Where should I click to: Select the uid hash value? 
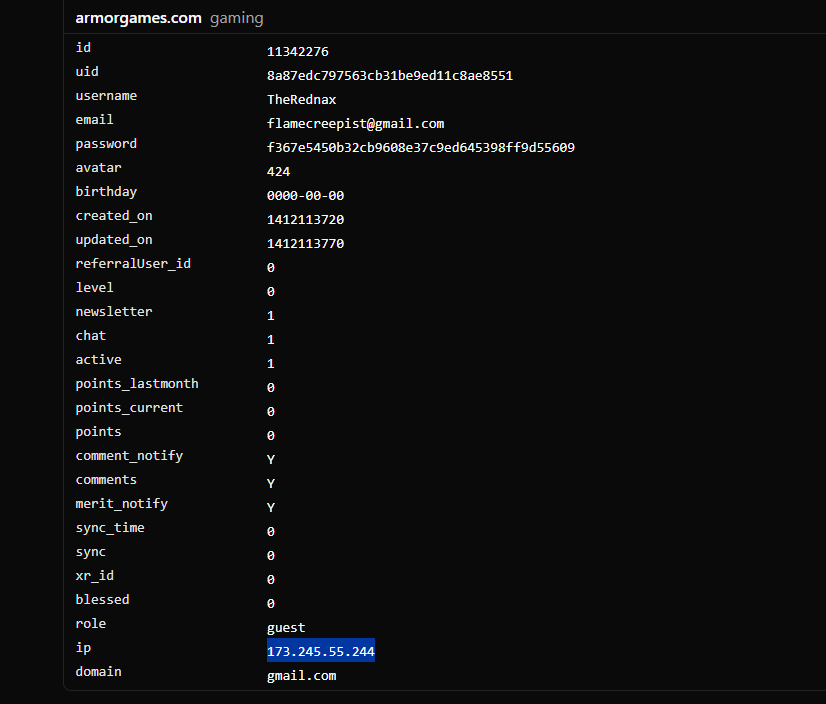pos(390,76)
